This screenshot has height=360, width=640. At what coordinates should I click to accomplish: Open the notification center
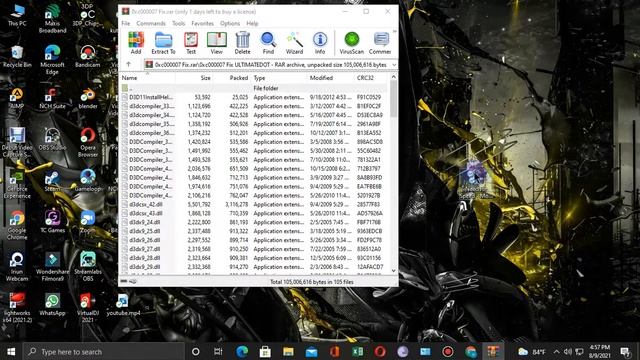[x=625, y=351]
